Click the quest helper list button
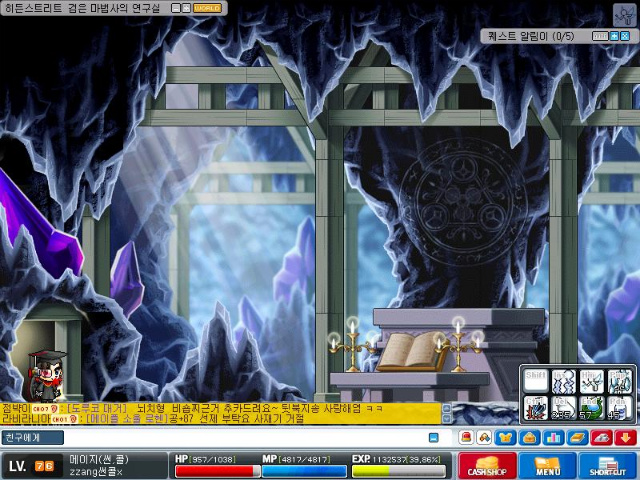 (600, 36)
